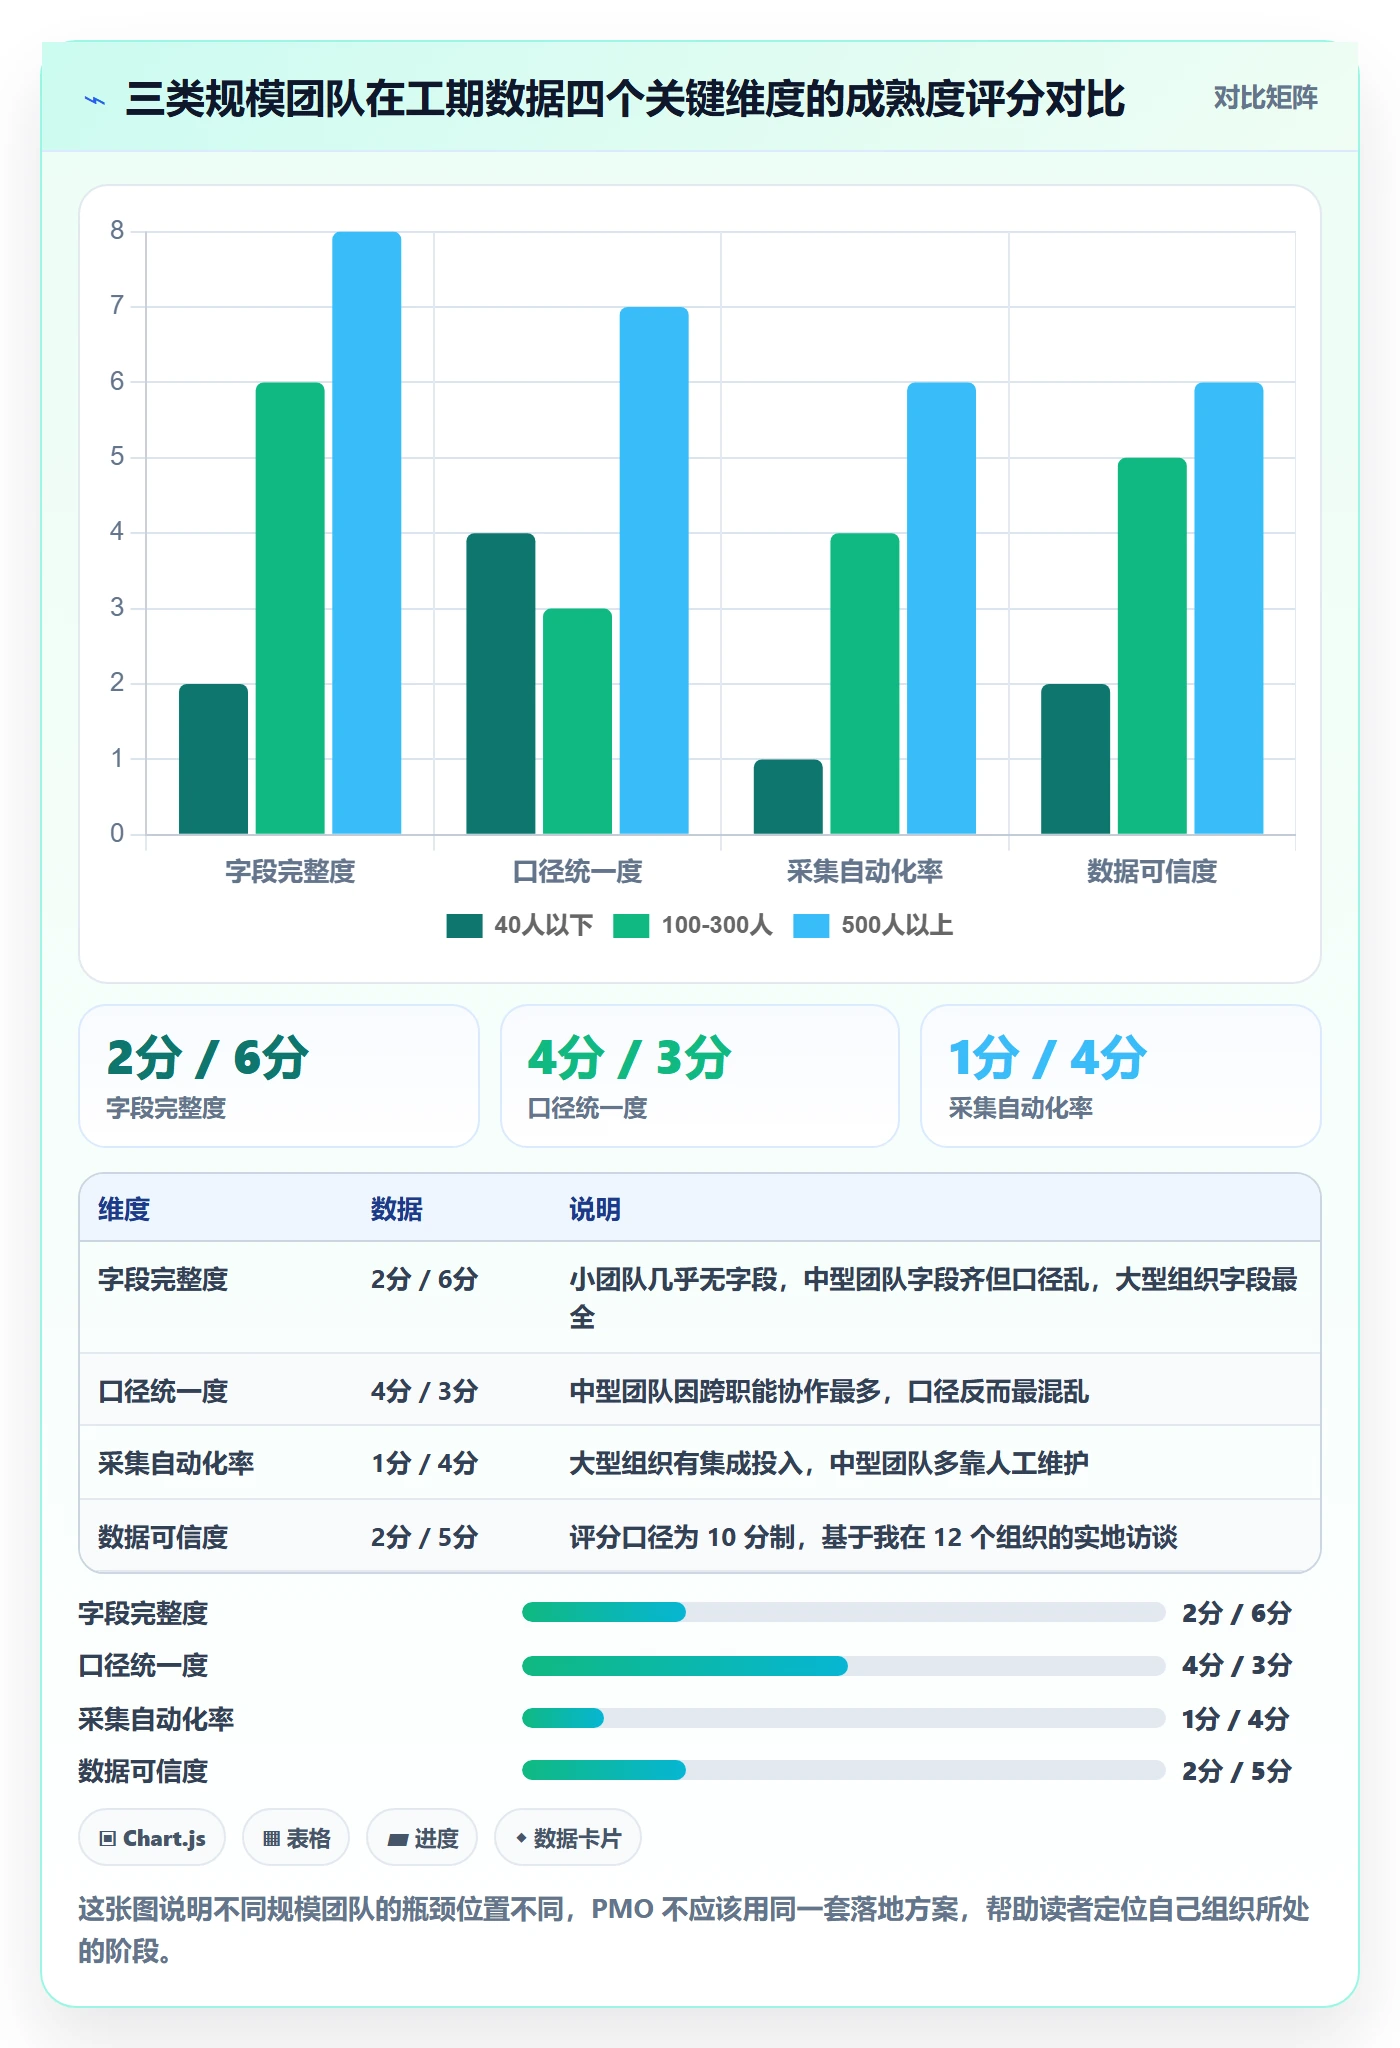Select the 1分 / 4分 采集自动化率 card
Image resolution: width=1400 pixels, height=2048 pixels.
click(1121, 1076)
